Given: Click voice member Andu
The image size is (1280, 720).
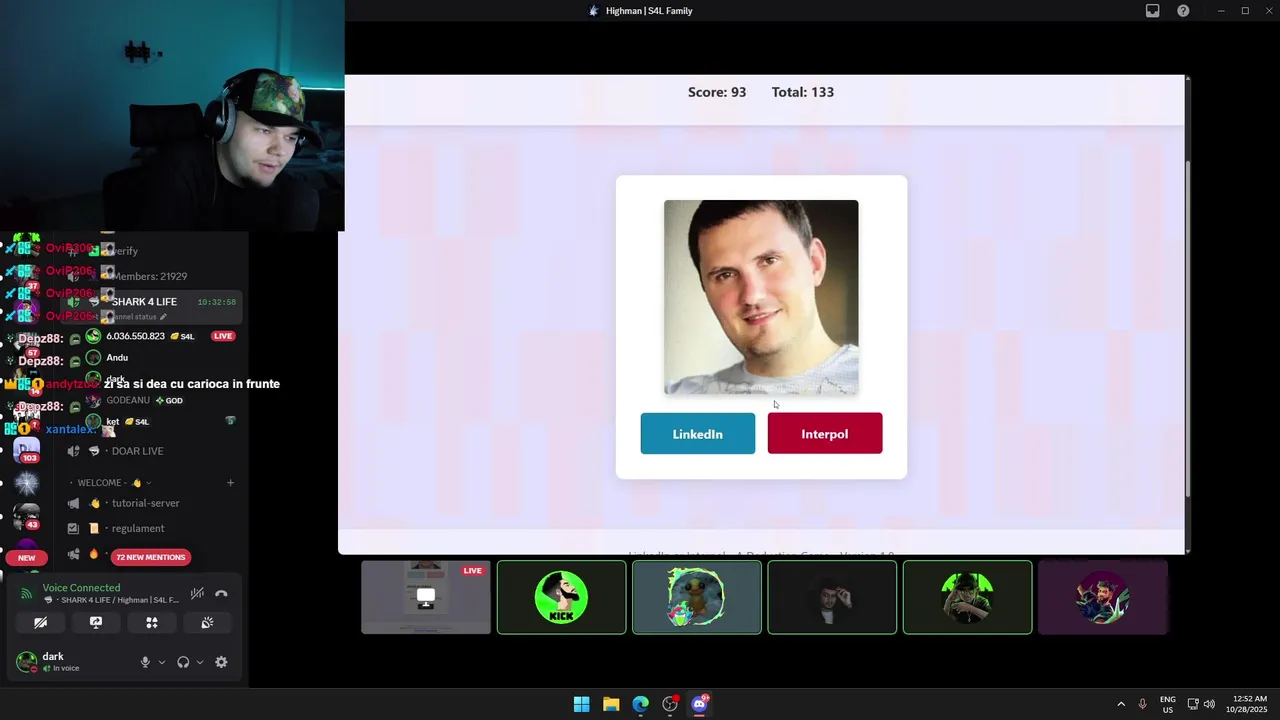Looking at the screenshot, I should (x=117, y=357).
